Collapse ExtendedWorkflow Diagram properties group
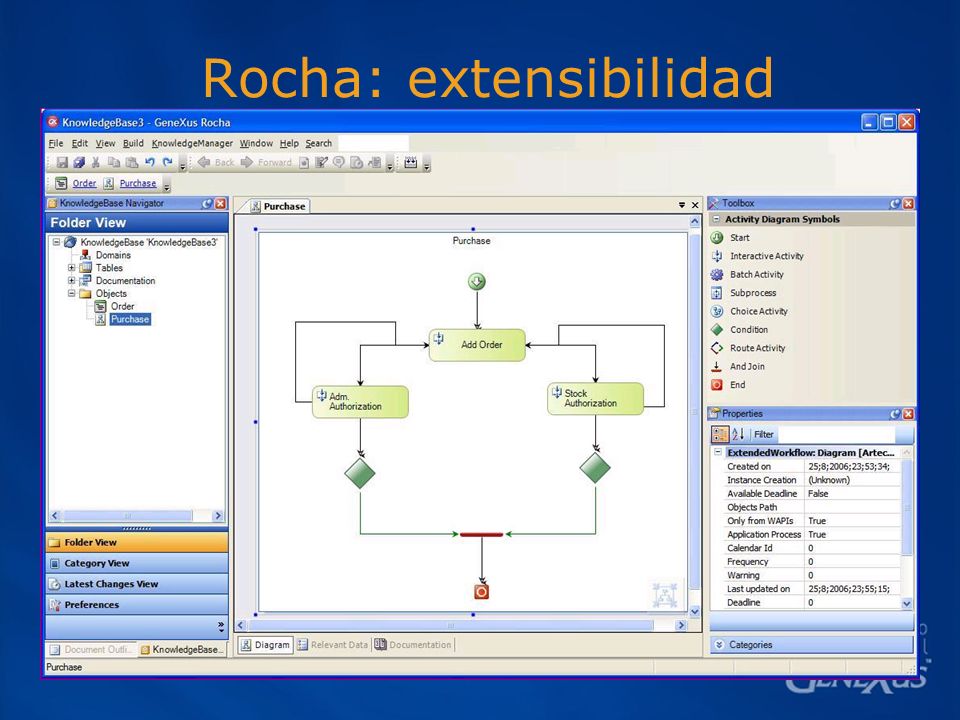Screen dimensions: 960x720 coord(718,452)
